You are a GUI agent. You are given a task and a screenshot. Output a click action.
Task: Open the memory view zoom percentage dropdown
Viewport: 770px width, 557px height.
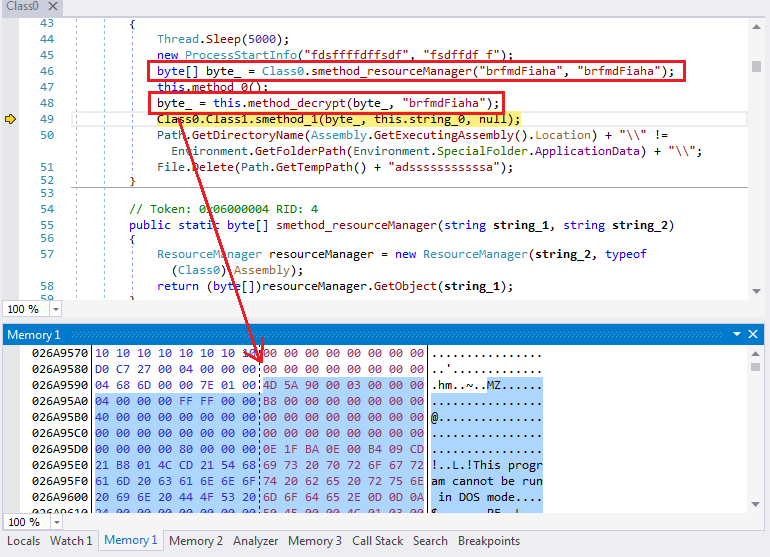pos(55,522)
